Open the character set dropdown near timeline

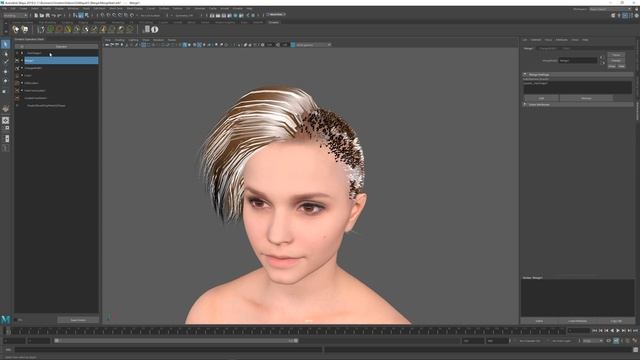[x=529, y=340]
